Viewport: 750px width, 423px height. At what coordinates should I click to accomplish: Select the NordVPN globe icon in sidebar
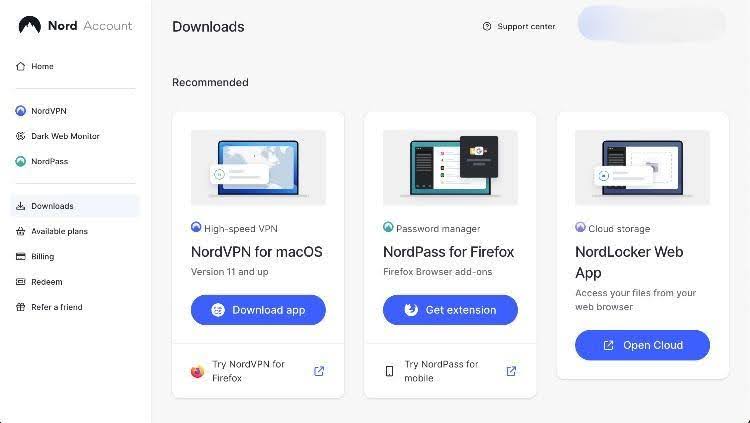[21, 111]
